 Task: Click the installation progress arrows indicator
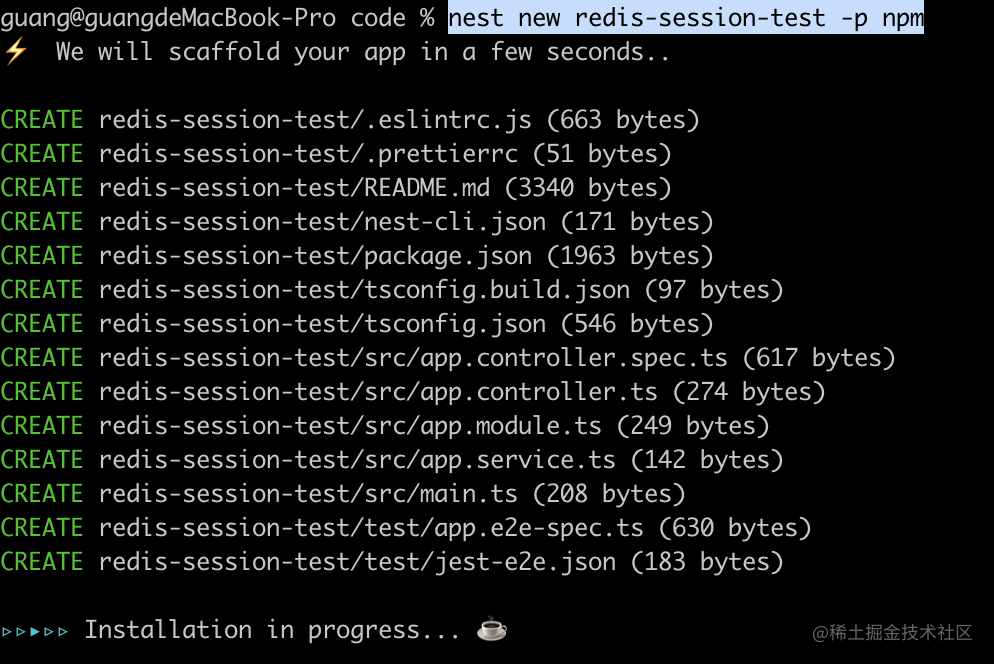(35, 631)
